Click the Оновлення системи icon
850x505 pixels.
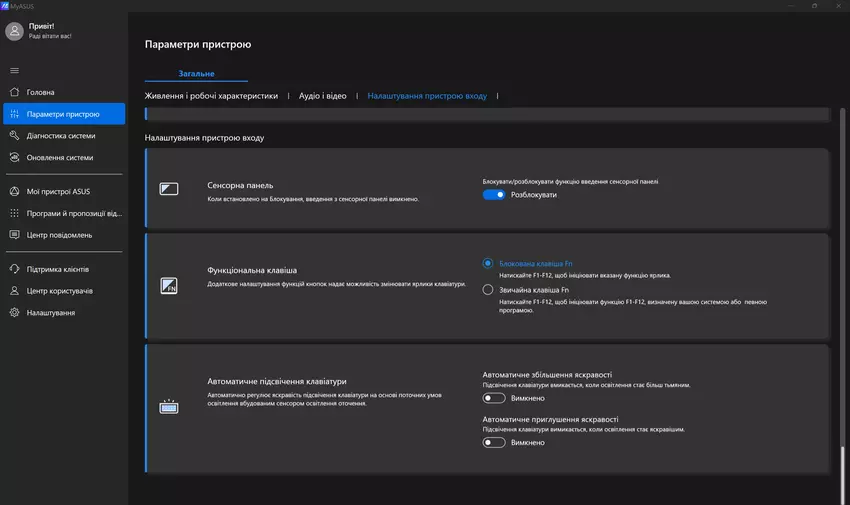(14, 158)
